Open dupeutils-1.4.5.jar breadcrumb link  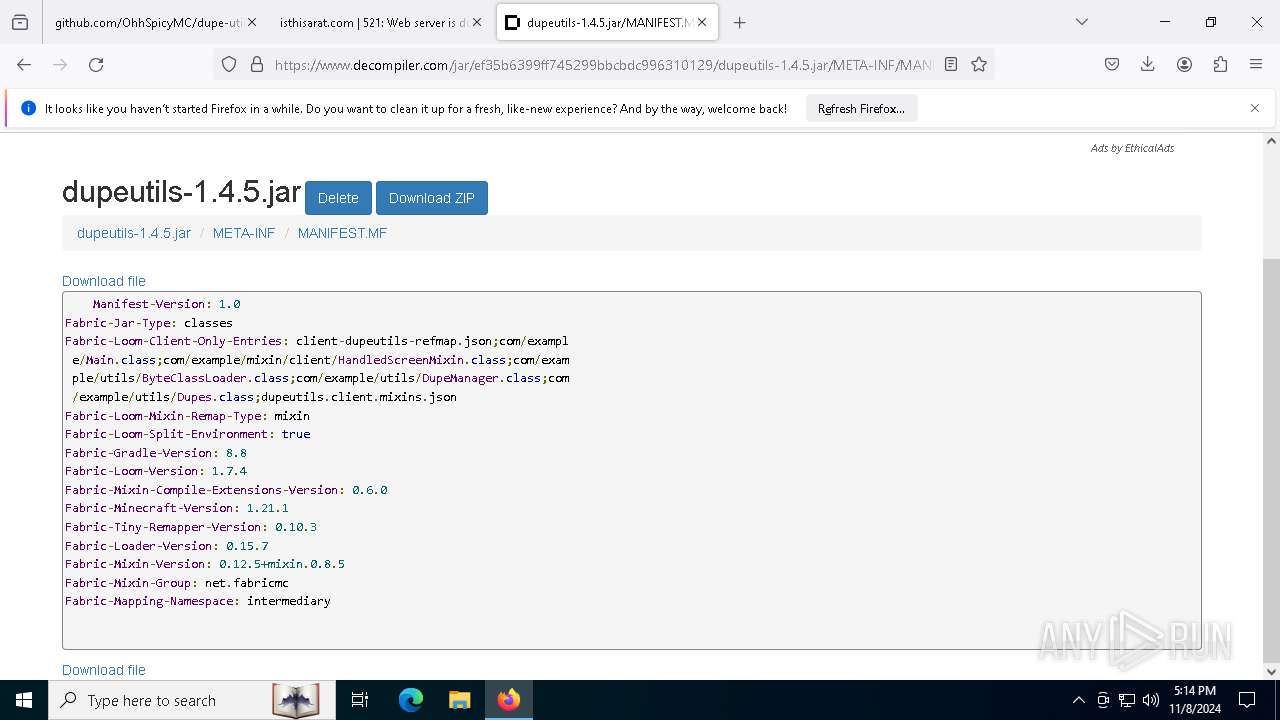pyautogui.click(x=134, y=233)
